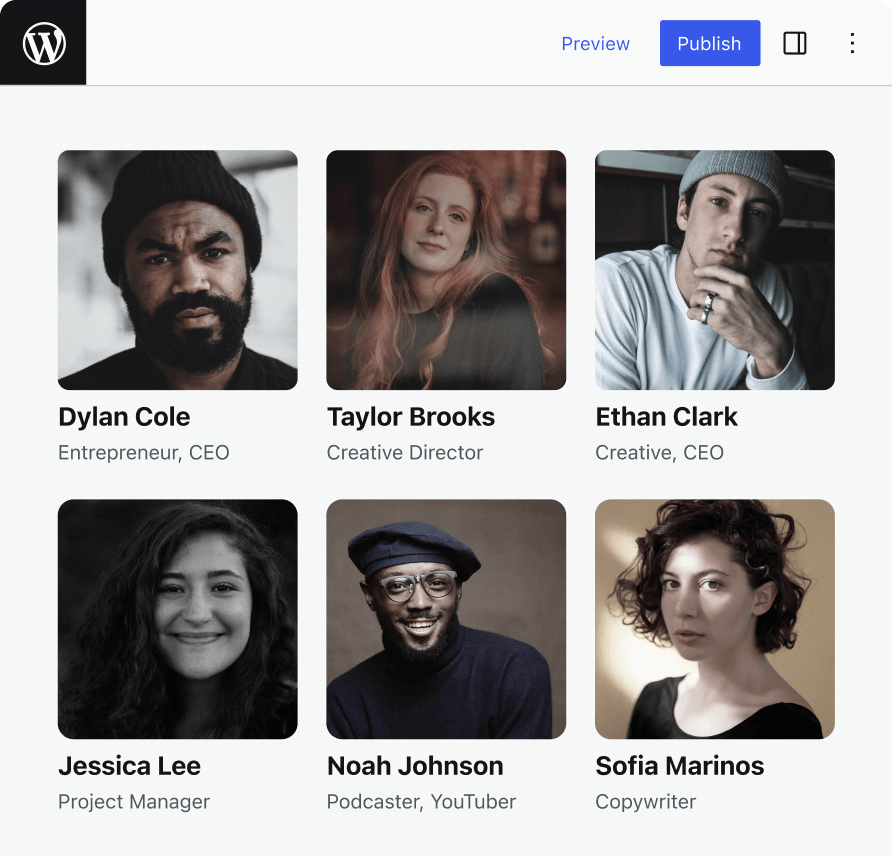Viewport: 893px width, 856px height.
Task: Click the Preview link
Action: (595, 44)
